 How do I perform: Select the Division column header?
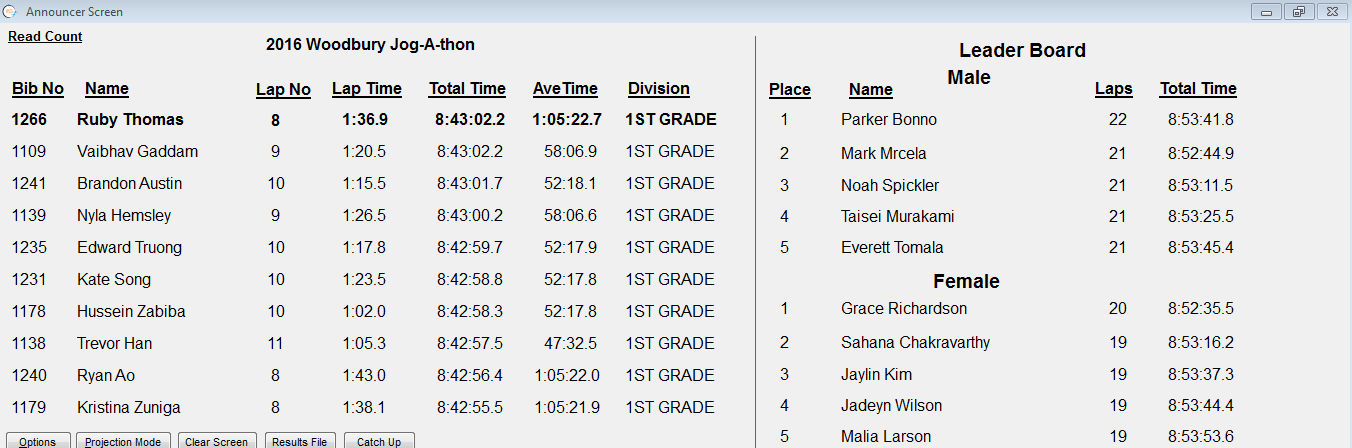(x=659, y=89)
